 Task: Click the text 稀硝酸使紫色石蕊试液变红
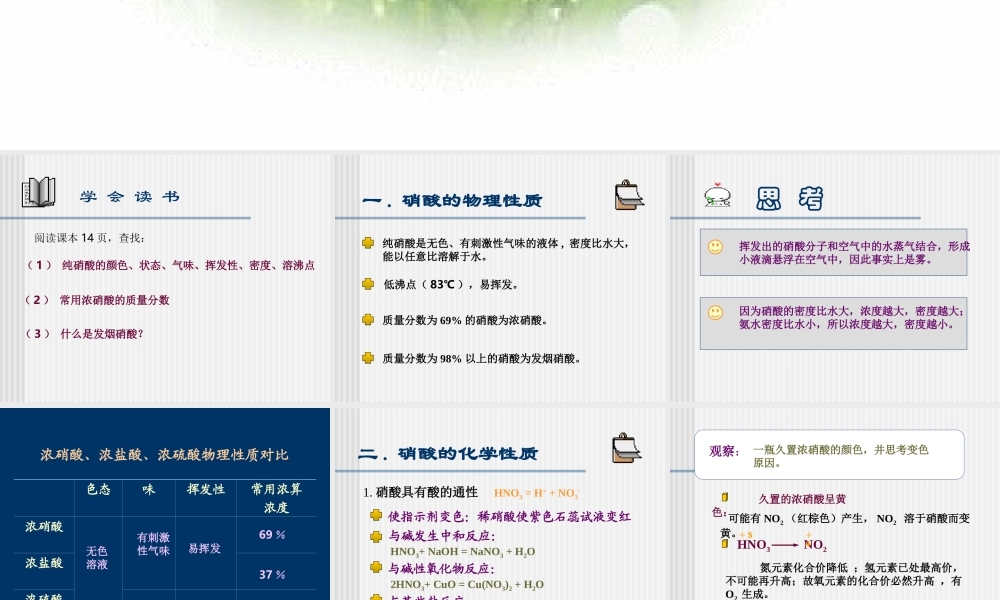[x=554, y=516]
